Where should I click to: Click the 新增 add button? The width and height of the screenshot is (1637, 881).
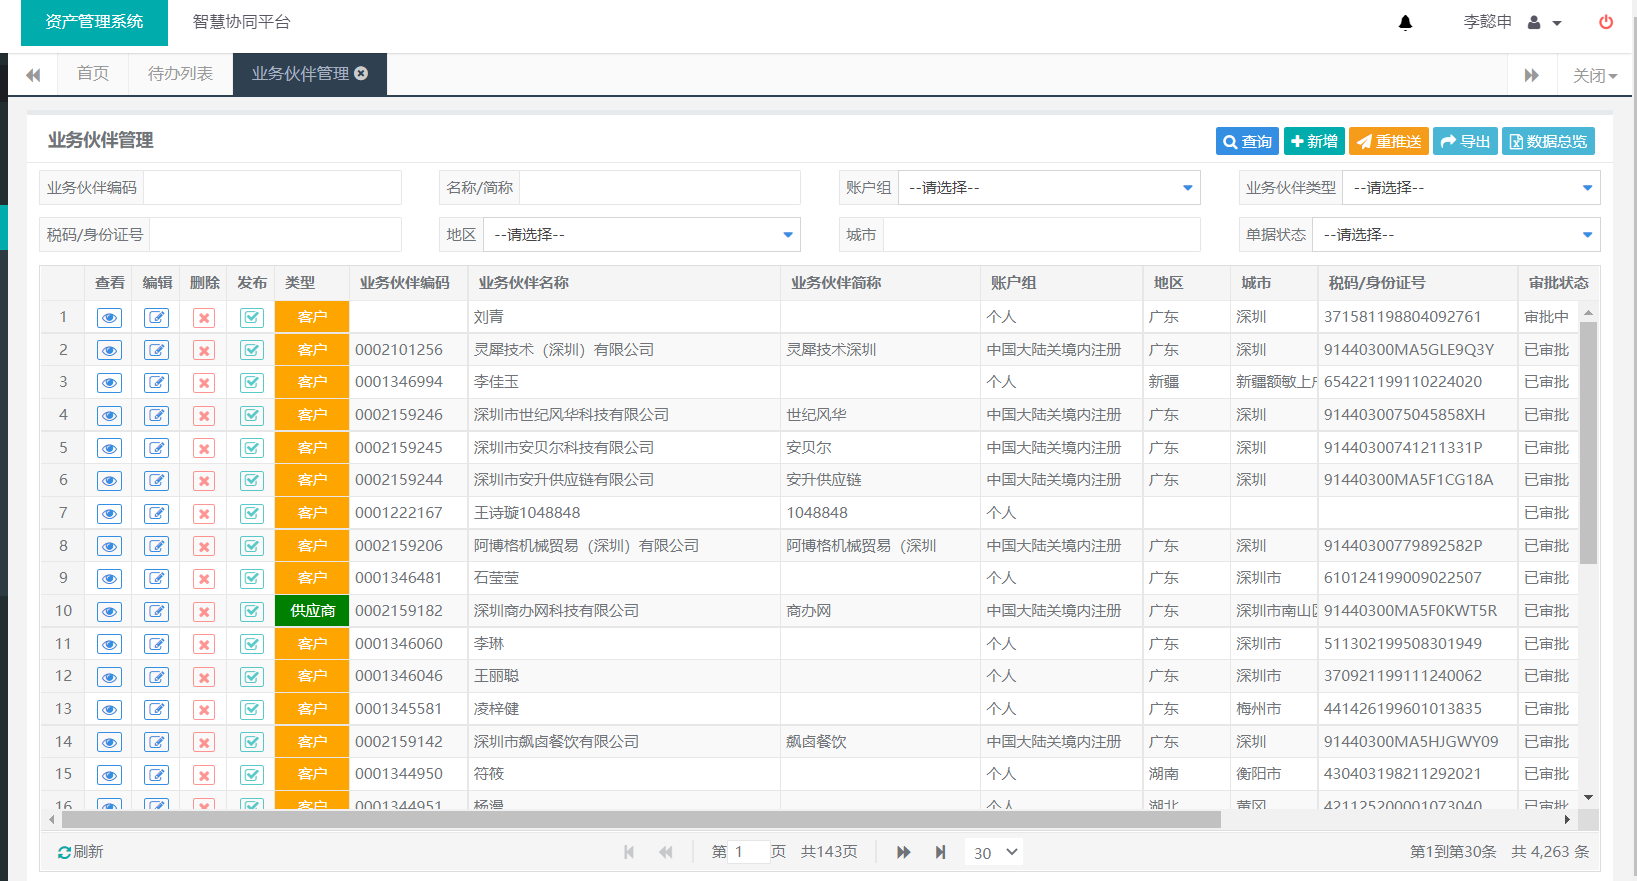point(1314,141)
